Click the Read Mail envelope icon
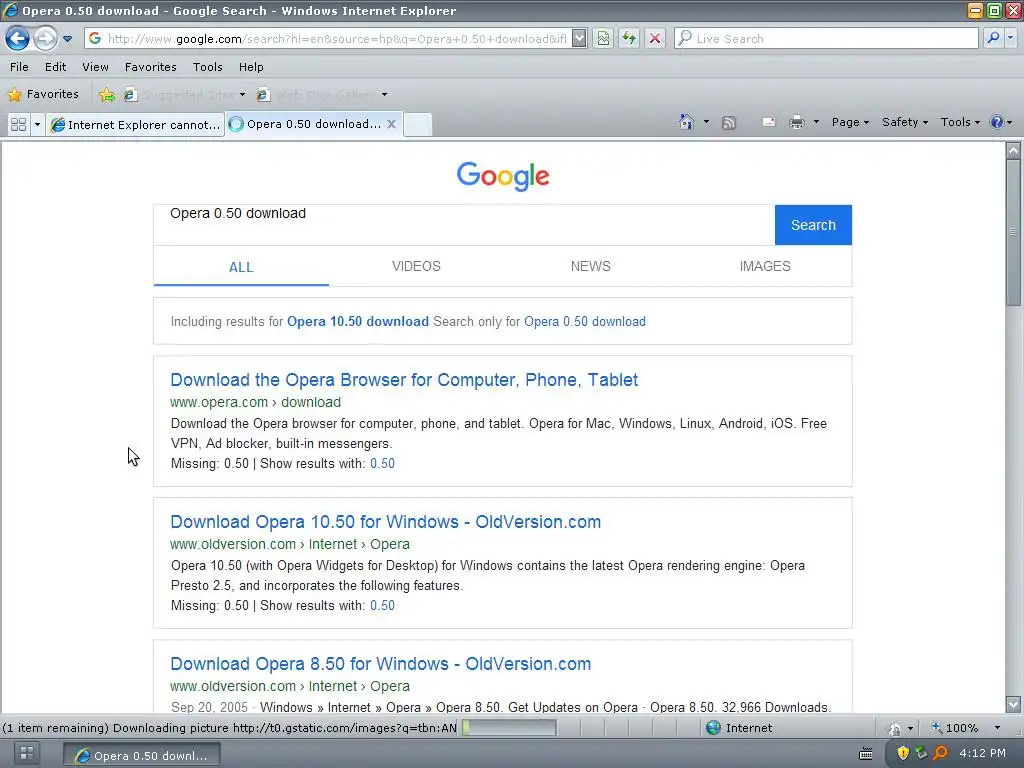Screen dimensions: 1024x768 click(769, 122)
